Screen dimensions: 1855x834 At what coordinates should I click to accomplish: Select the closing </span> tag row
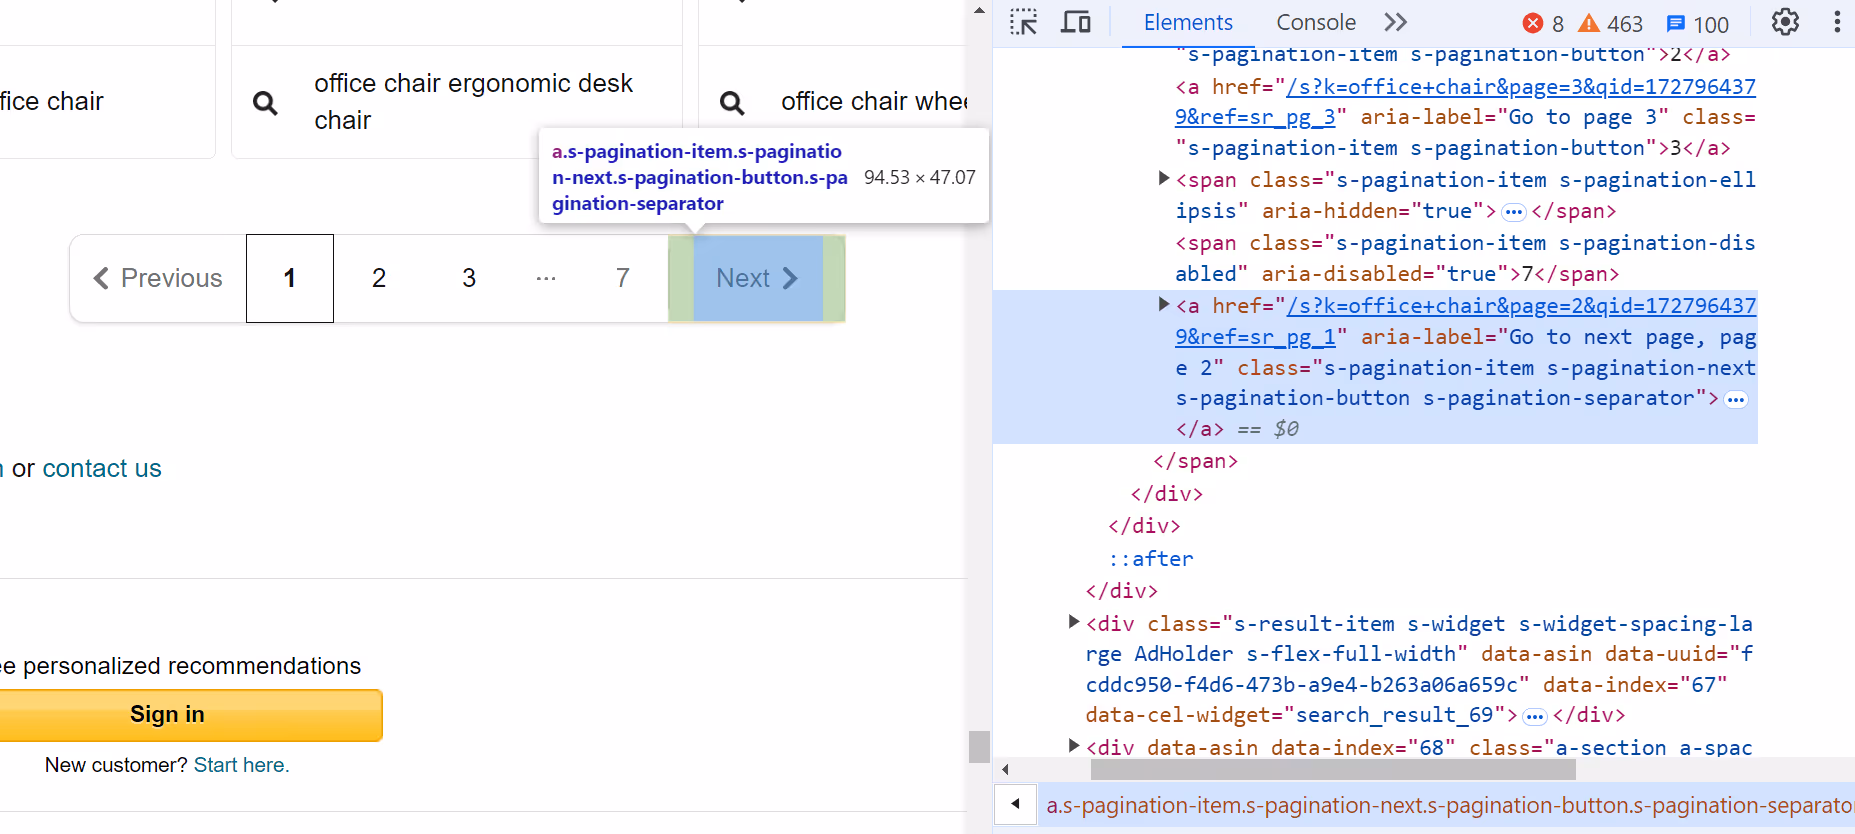[x=1195, y=461]
